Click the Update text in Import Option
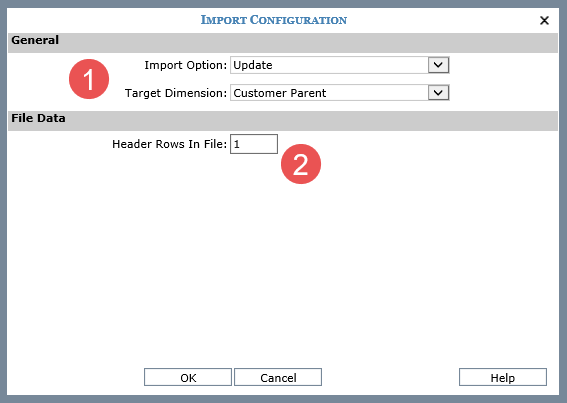Image resolution: width=567 pixels, height=403 pixels. pyautogui.click(x=253, y=65)
